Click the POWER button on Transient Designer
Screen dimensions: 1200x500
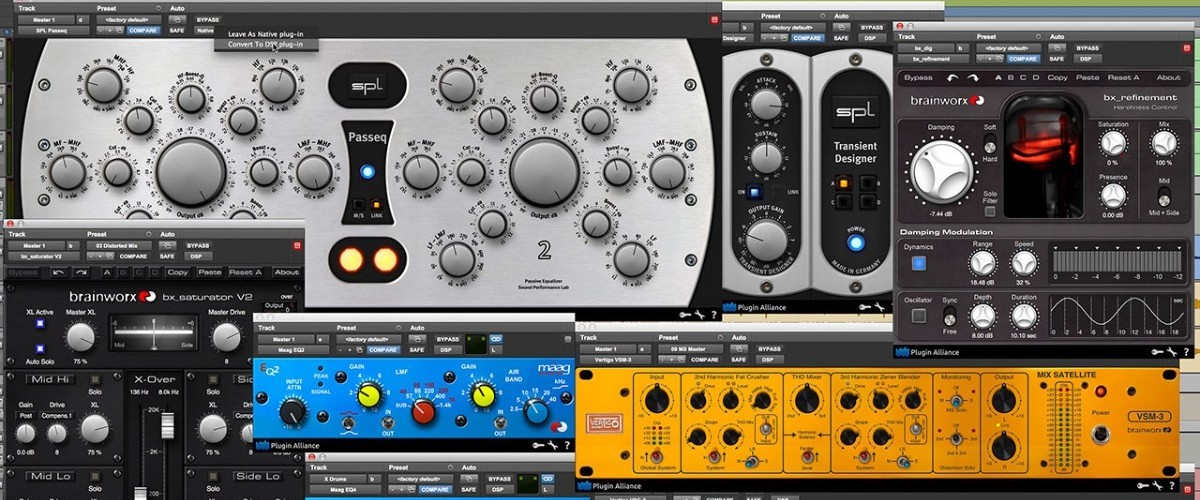(x=856, y=242)
